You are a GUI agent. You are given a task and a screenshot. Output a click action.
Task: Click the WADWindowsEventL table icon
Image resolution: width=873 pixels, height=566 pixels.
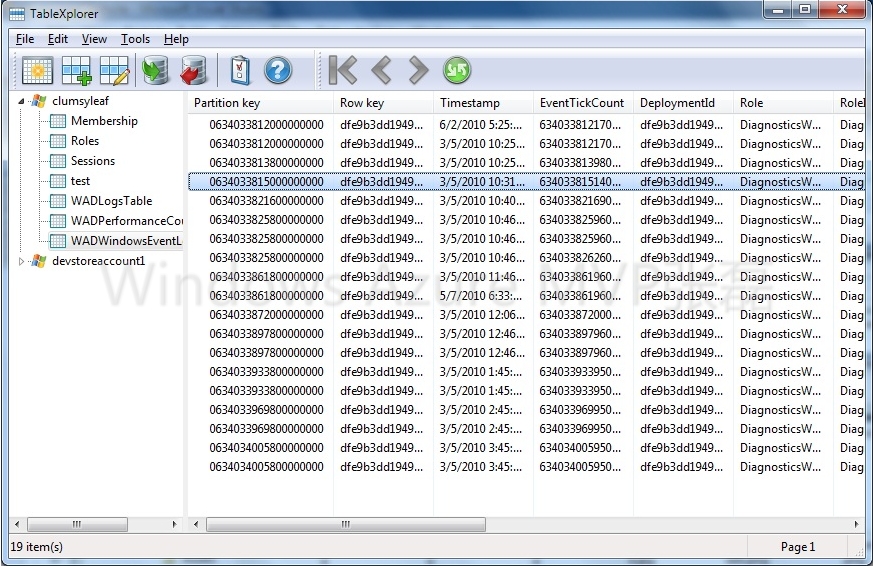tap(58, 241)
